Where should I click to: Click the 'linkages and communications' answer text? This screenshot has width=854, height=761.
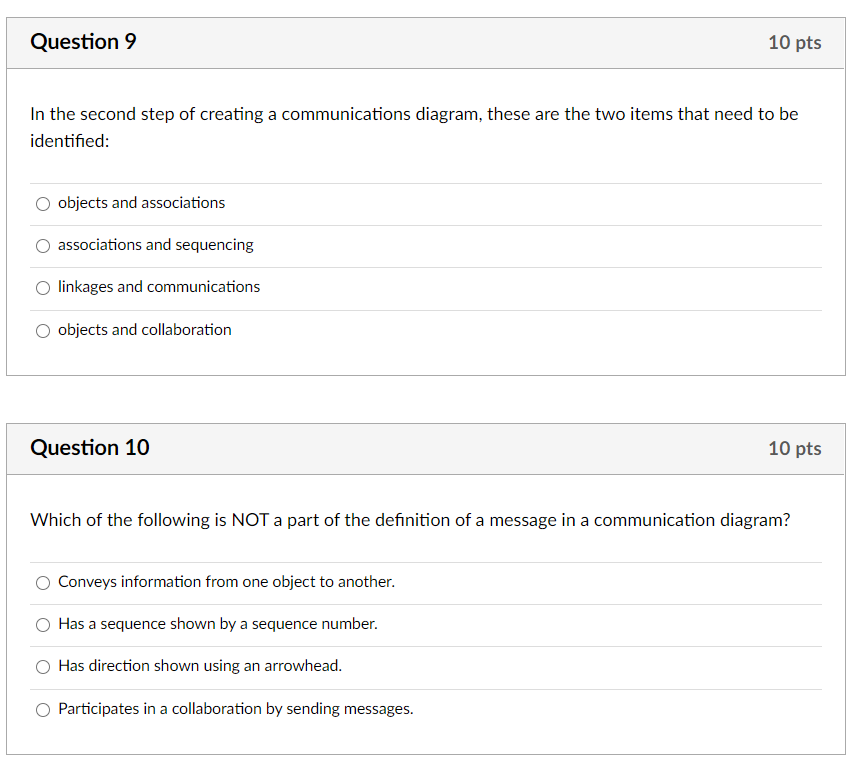[159, 287]
